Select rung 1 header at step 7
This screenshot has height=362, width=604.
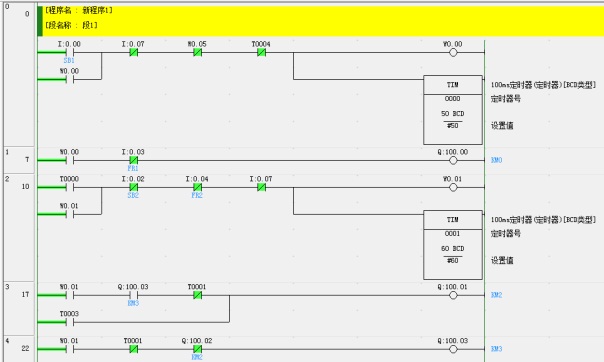click(19, 160)
